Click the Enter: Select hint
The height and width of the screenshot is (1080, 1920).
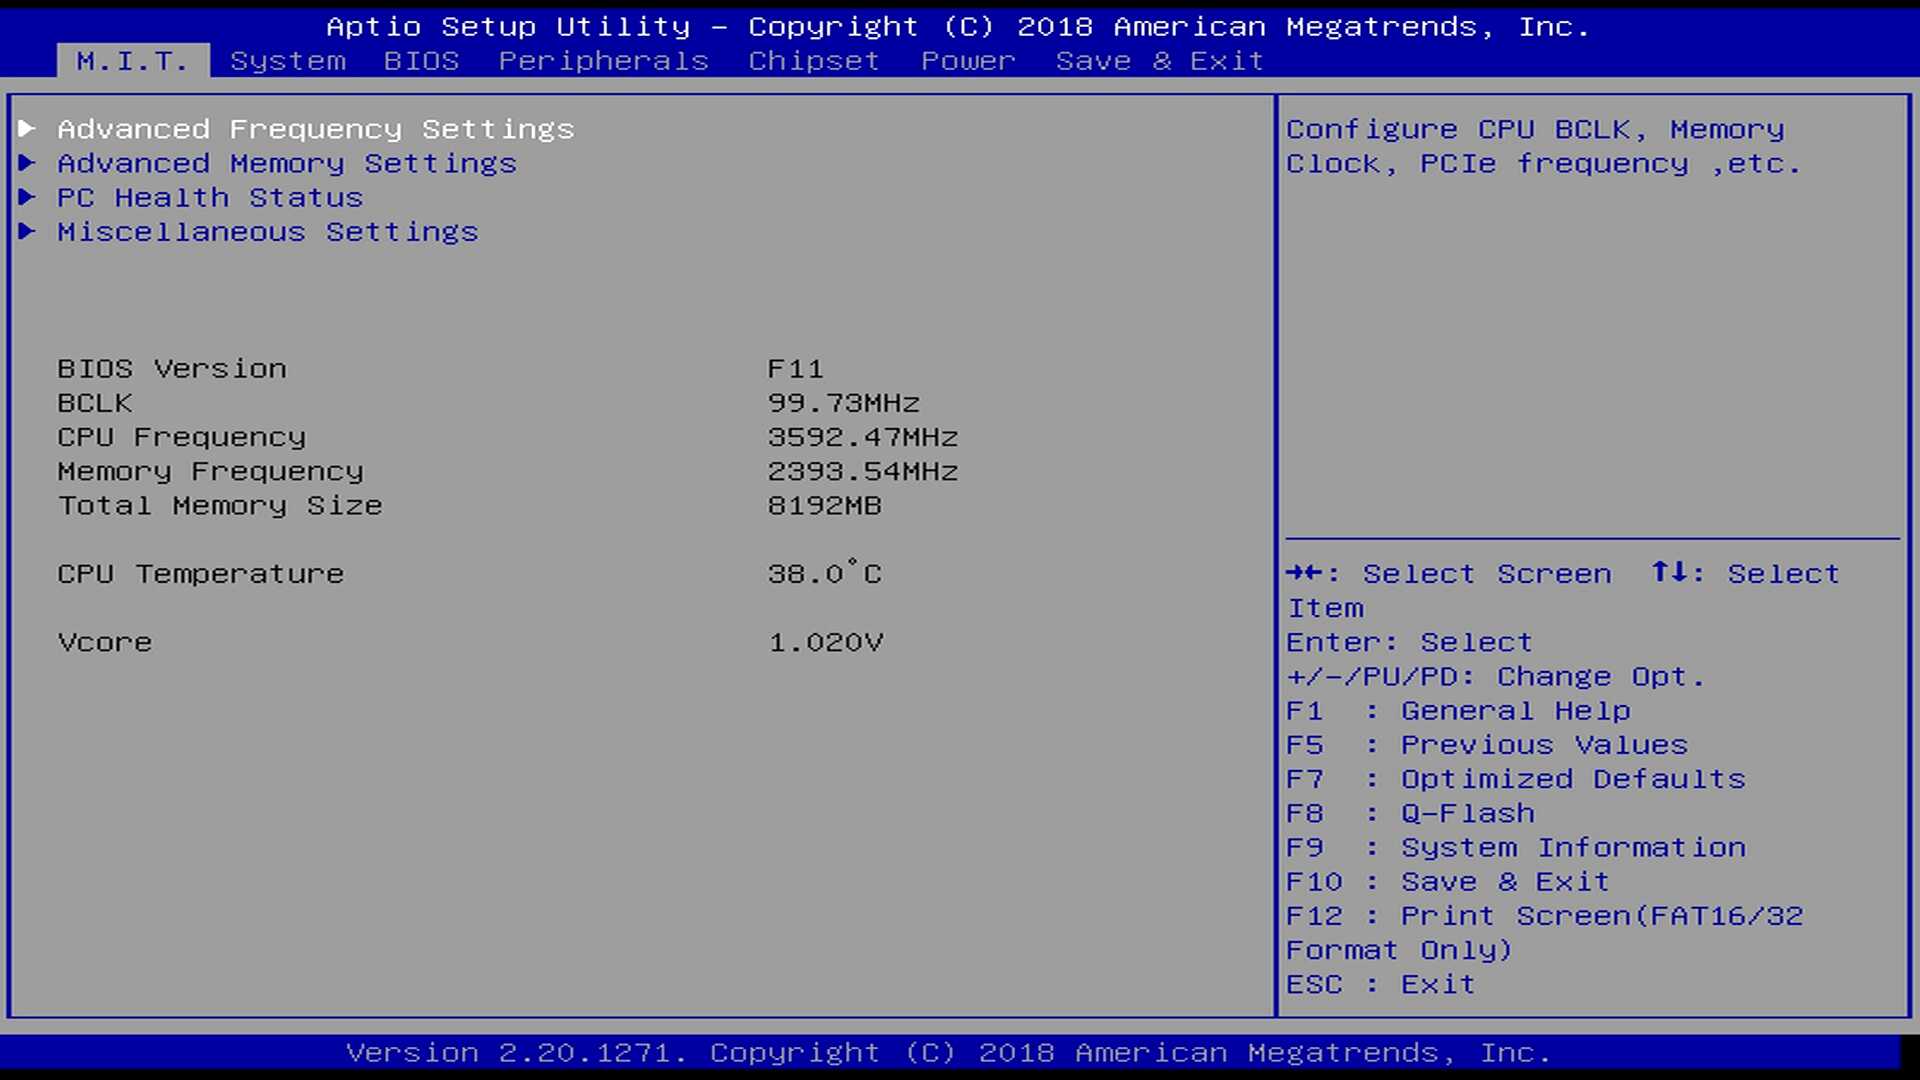pyautogui.click(x=1409, y=642)
